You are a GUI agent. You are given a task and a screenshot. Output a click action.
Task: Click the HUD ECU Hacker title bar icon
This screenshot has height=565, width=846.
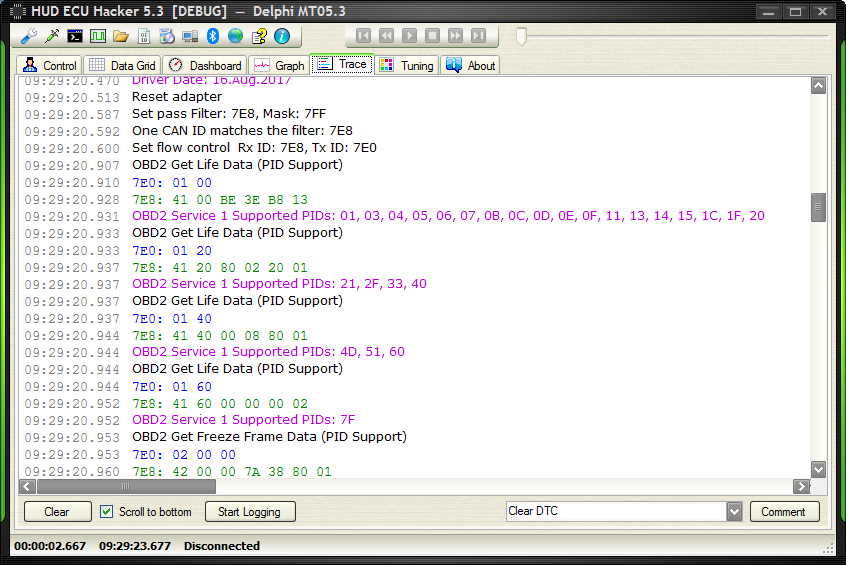pyautogui.click(x=18, y=11)
